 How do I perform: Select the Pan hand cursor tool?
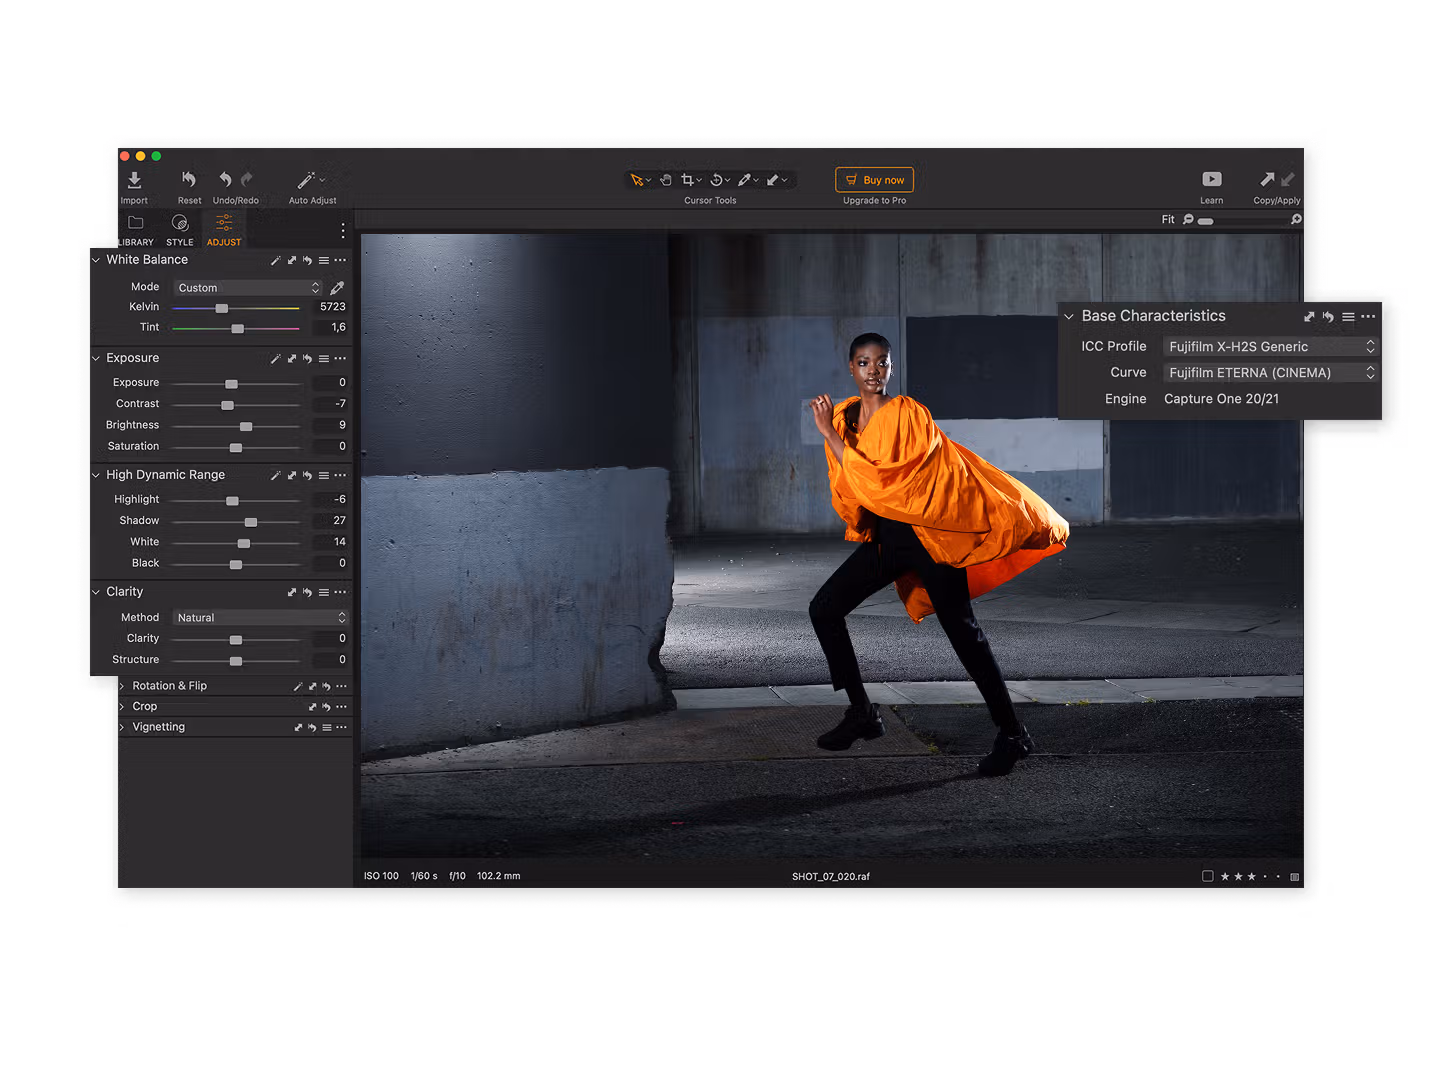click(x=665, y=180)
